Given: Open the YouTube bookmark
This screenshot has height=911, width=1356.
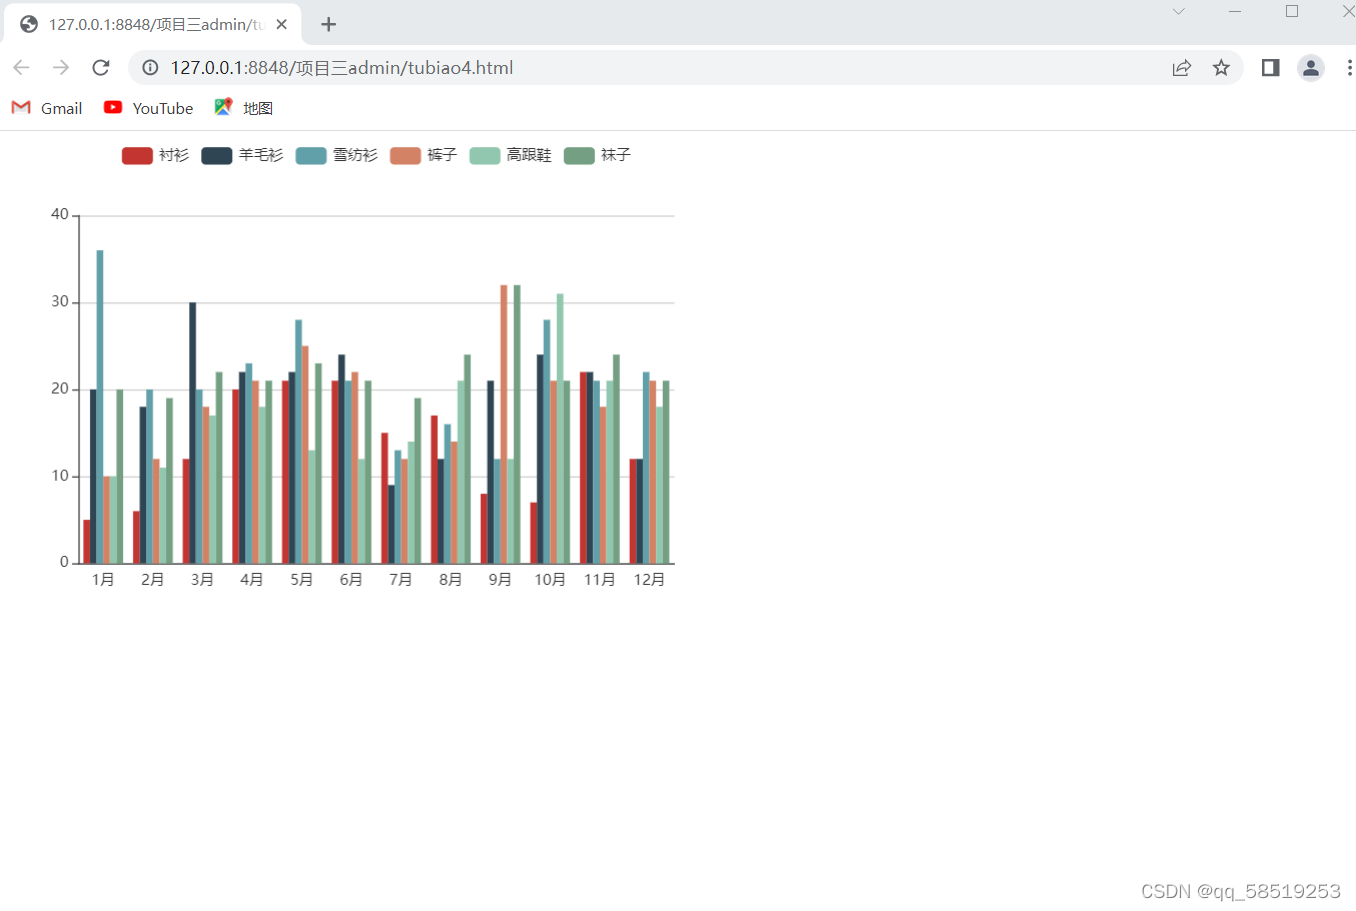Looking at the screenshot, I should click(148, 108).
